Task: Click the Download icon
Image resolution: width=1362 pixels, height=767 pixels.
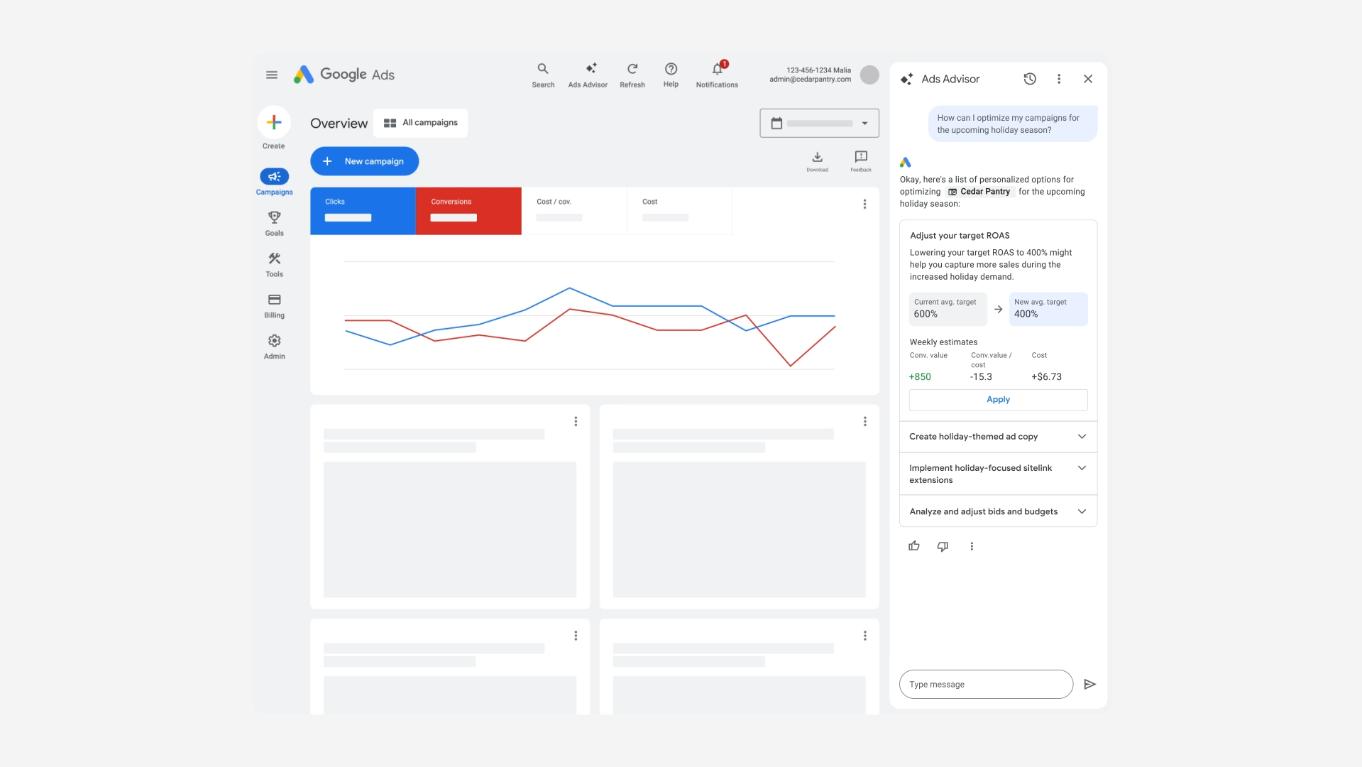Action: click(817, 160)
